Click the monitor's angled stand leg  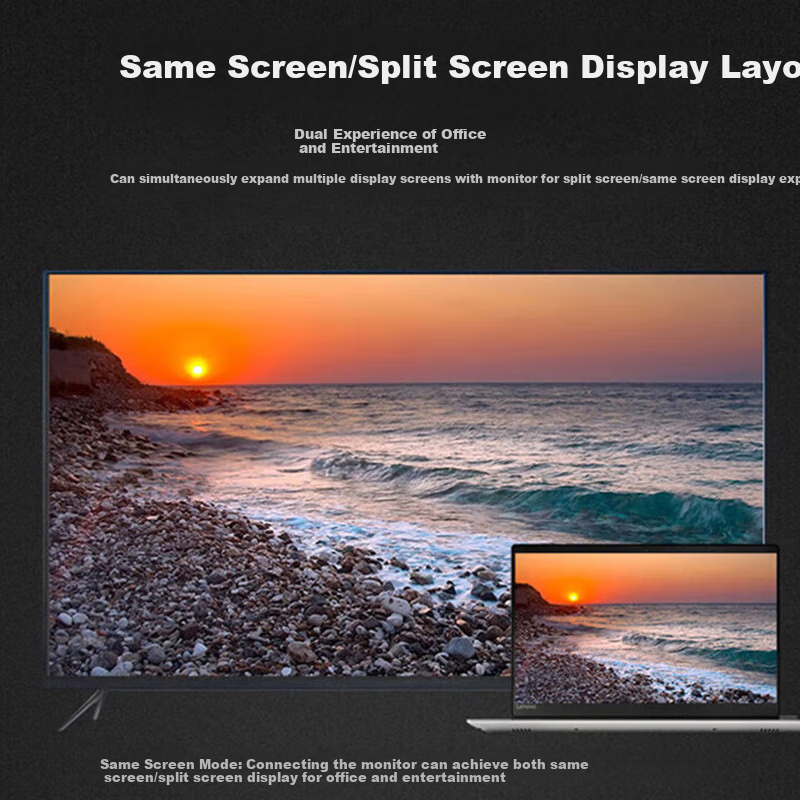82,710
